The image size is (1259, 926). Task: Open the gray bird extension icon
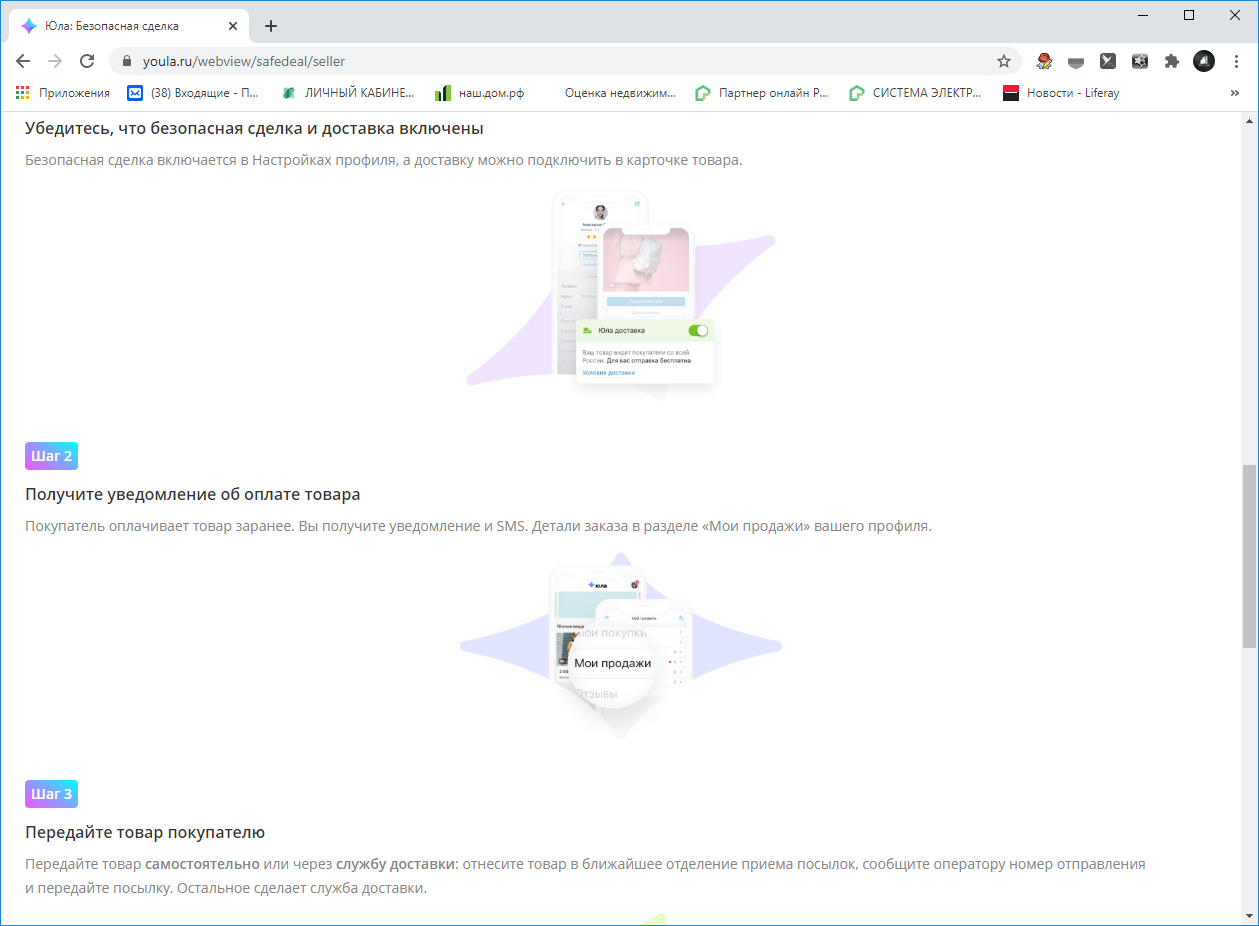1108,61
